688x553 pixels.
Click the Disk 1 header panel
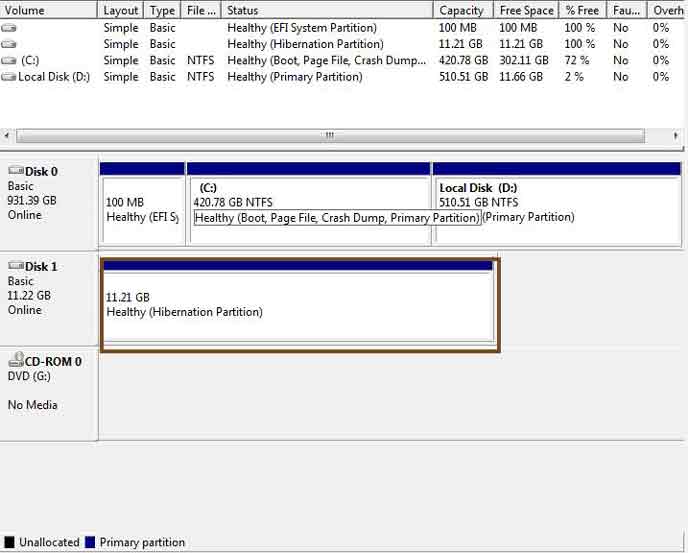tap(49, 298)
